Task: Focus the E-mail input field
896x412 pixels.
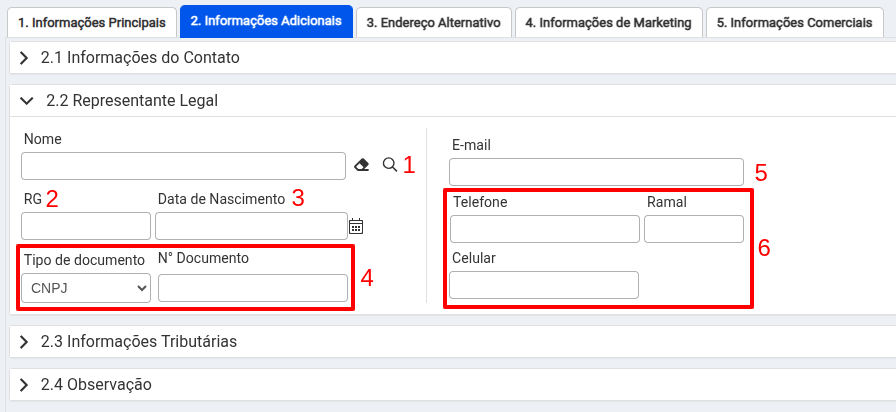Action: (597, 173)
